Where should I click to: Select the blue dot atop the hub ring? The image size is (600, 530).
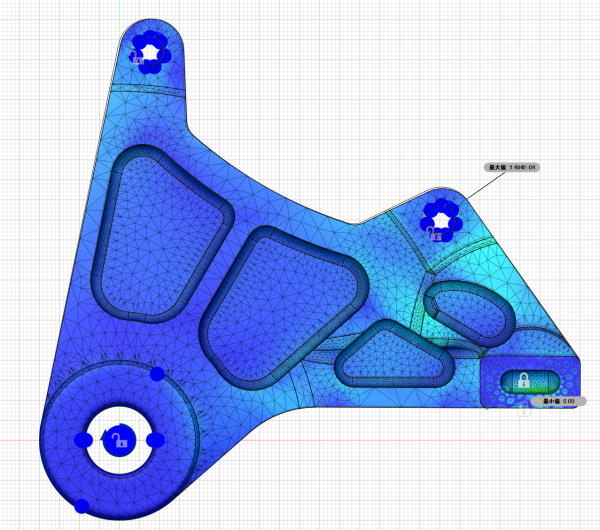click(x=157, y=374)
